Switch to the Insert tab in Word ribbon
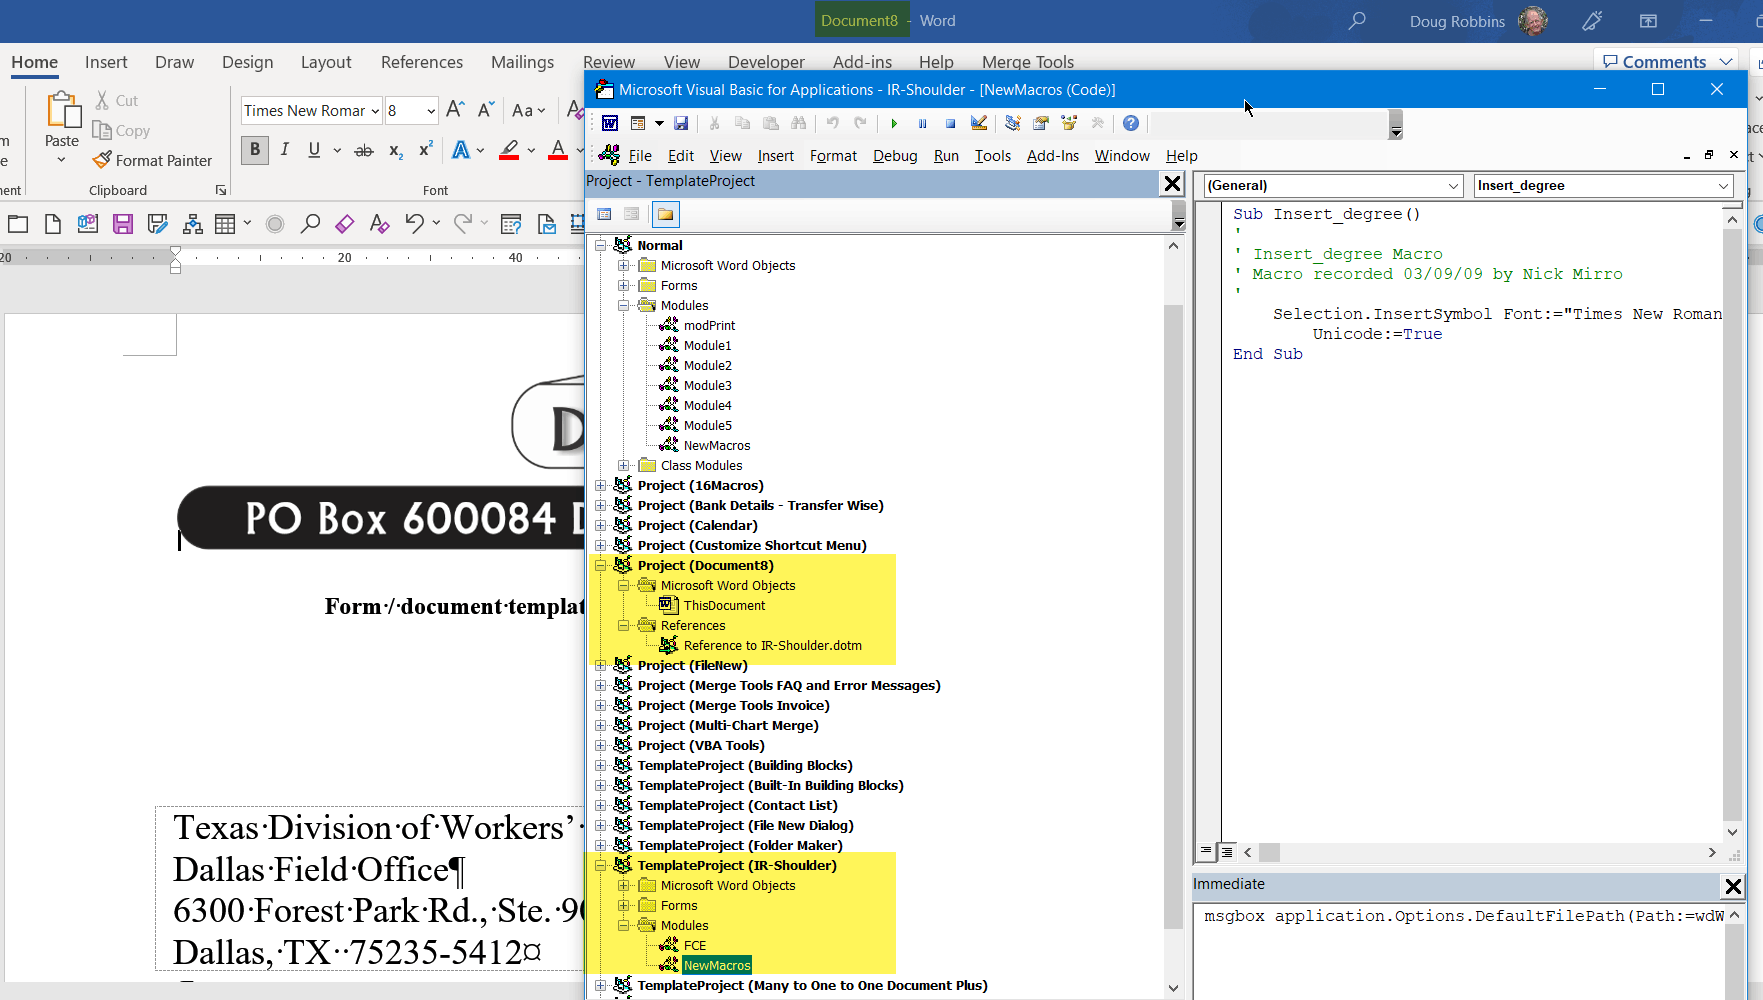The width and height of the screenshot is (1763, 1000). point(106,62)
